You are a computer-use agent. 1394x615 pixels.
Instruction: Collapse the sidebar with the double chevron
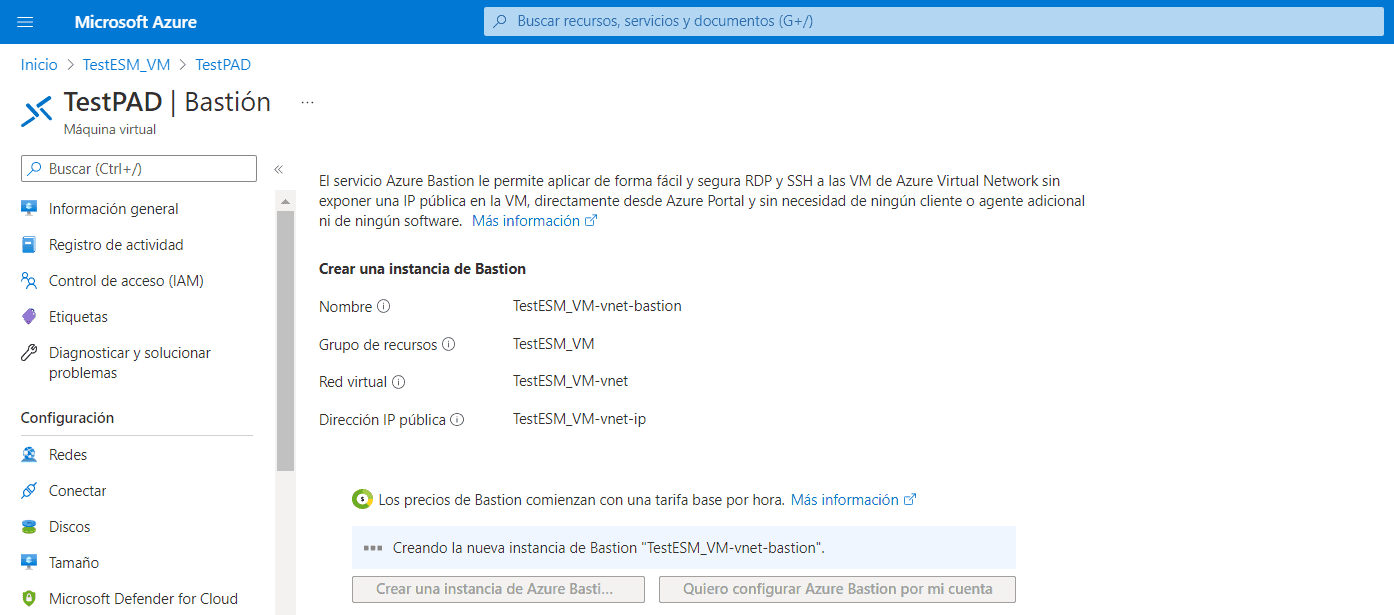pyautogui.click(x=279, y=169)
